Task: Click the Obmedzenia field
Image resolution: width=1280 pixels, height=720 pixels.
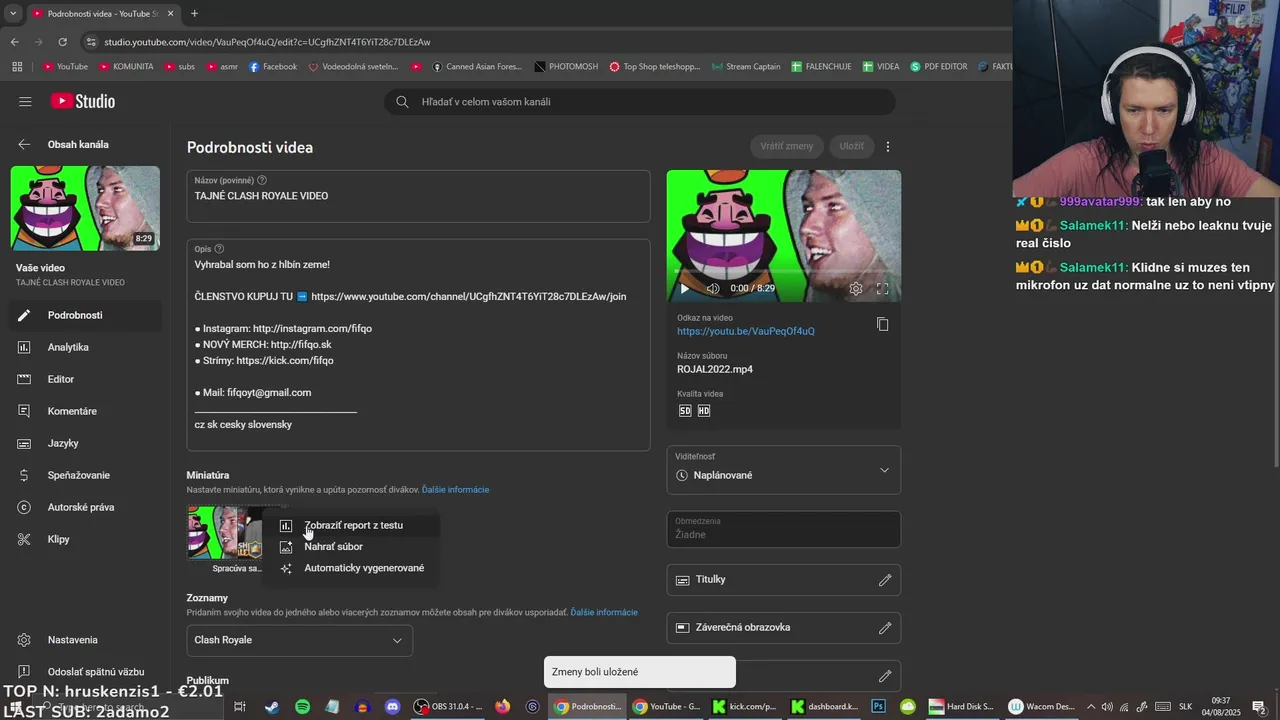Action: coord(784,529)
